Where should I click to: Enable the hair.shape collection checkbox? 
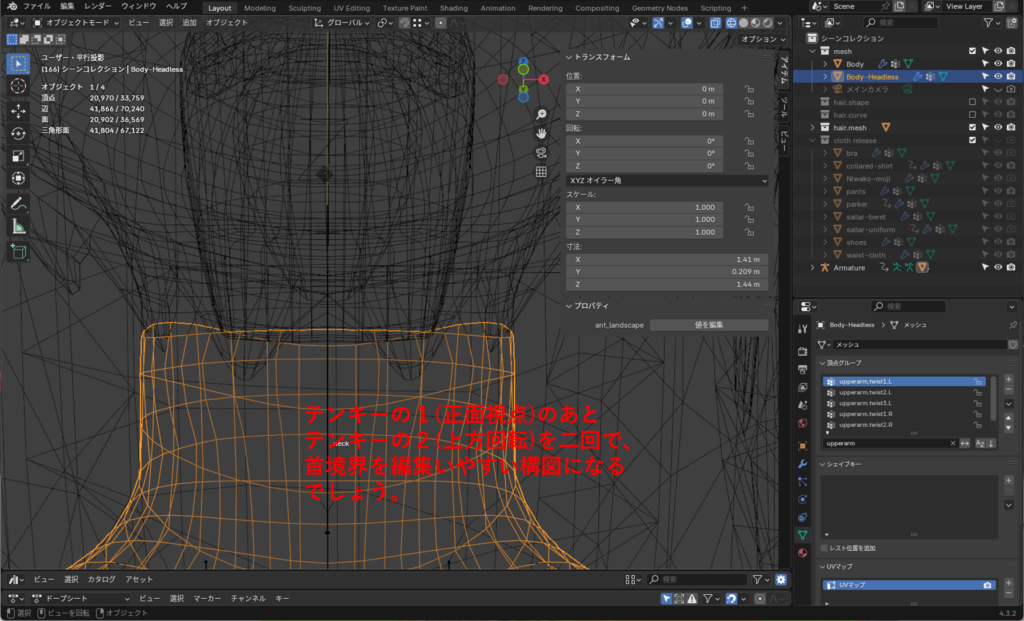[x=972, y=102]
